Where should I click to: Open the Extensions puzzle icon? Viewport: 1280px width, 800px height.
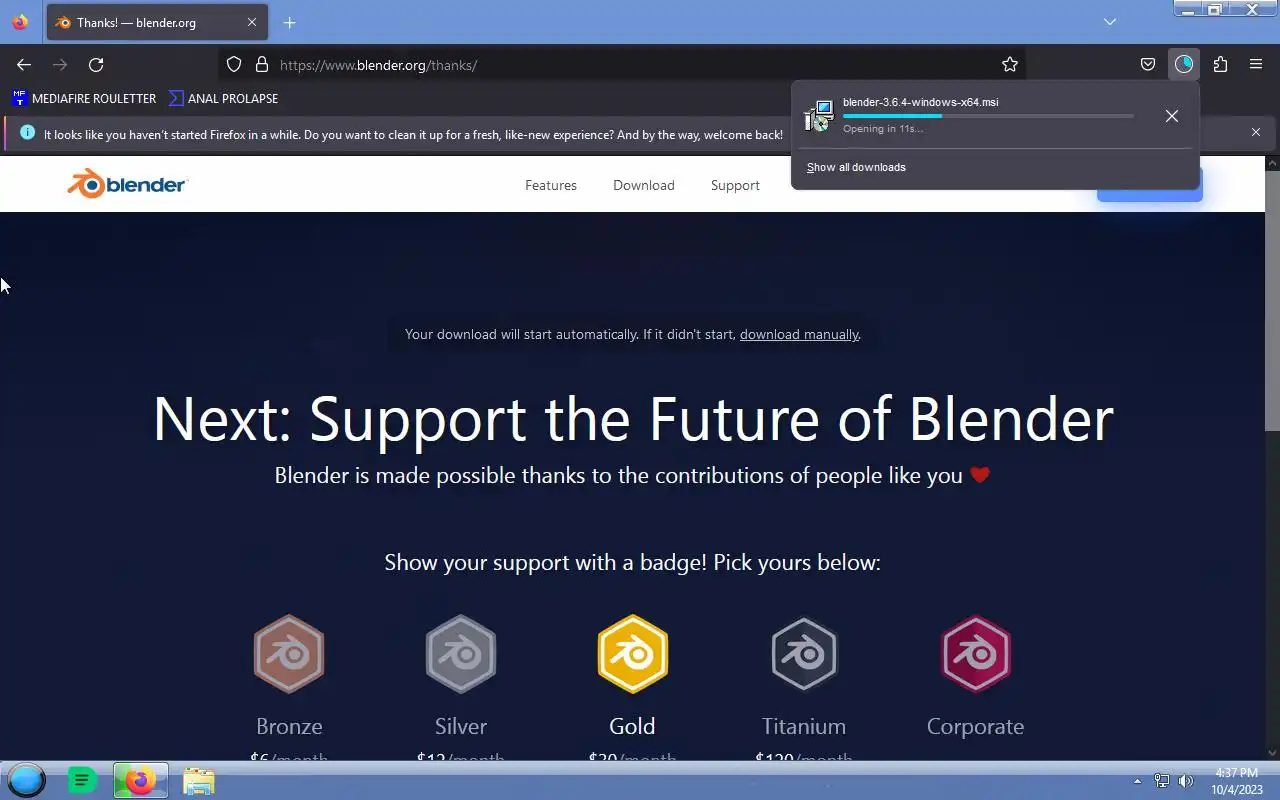(x=1220, y=64)
